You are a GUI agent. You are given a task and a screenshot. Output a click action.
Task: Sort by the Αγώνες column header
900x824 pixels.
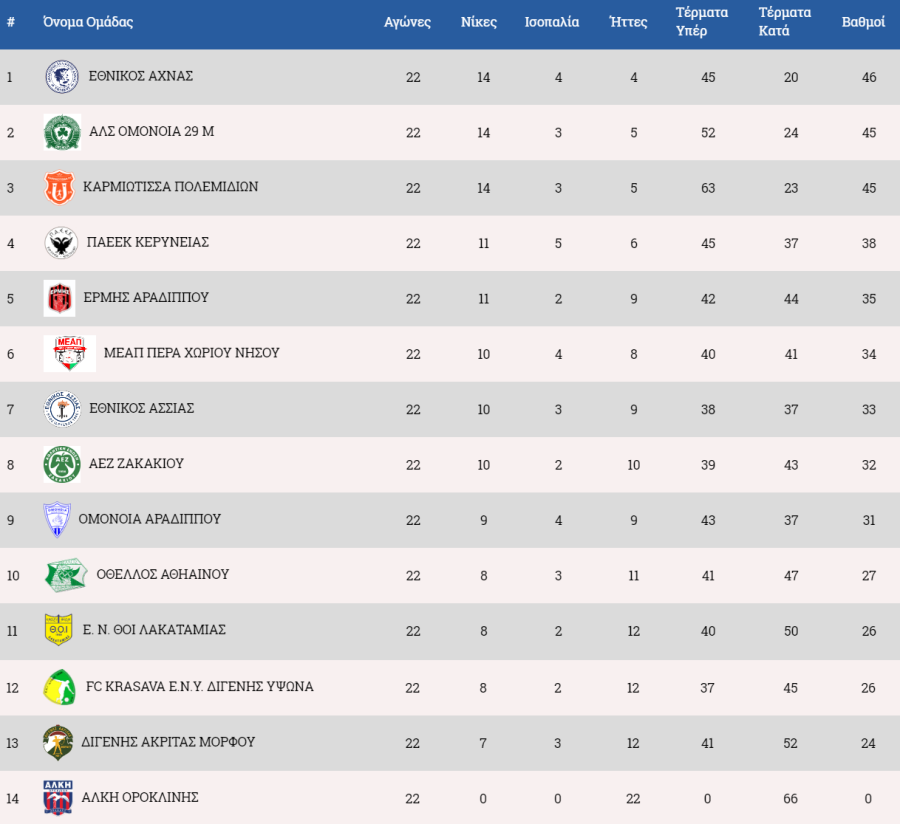coord(408,22)
